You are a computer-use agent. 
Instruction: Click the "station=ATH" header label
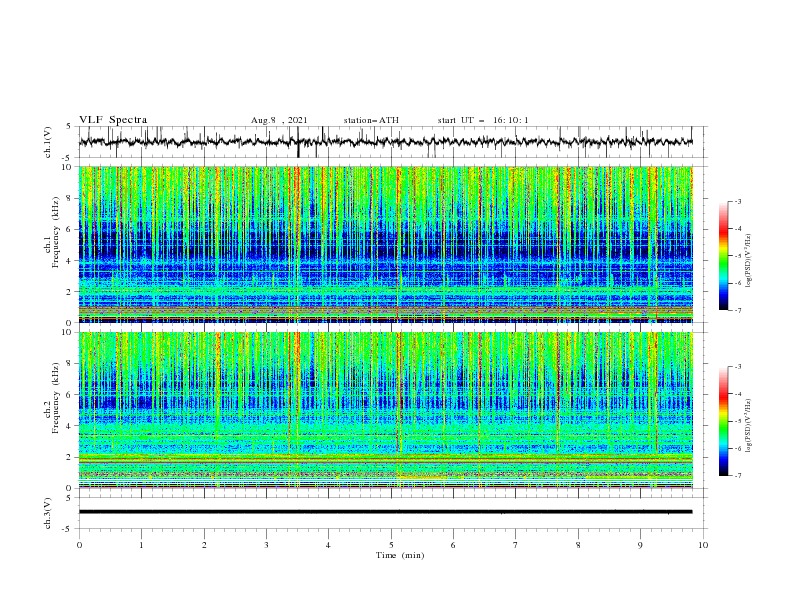click(371, 120)
